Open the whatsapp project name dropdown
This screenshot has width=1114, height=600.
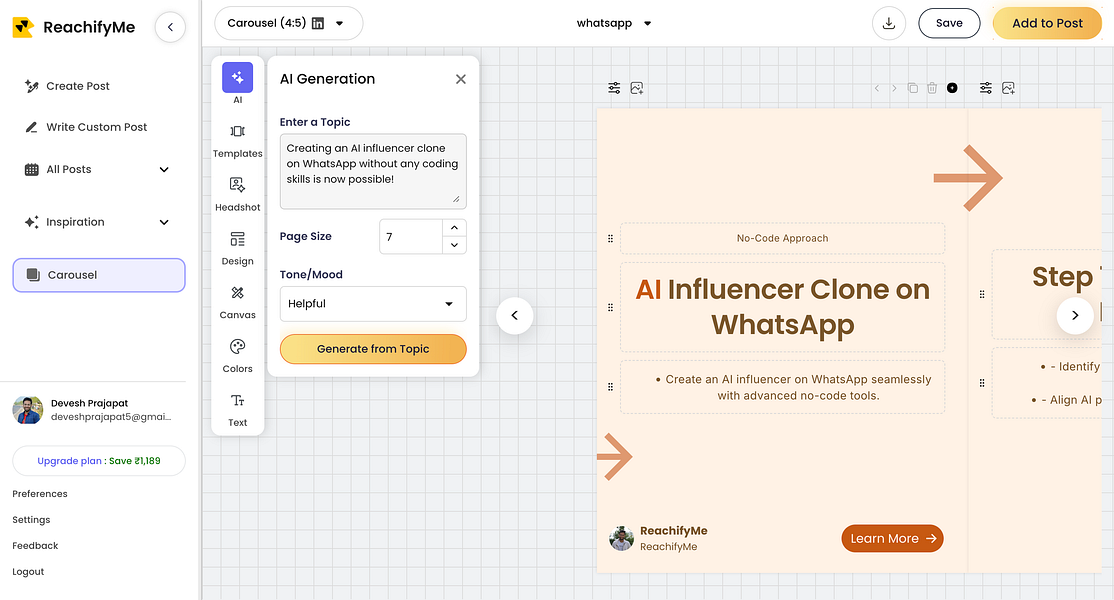(x=614, y=23)
